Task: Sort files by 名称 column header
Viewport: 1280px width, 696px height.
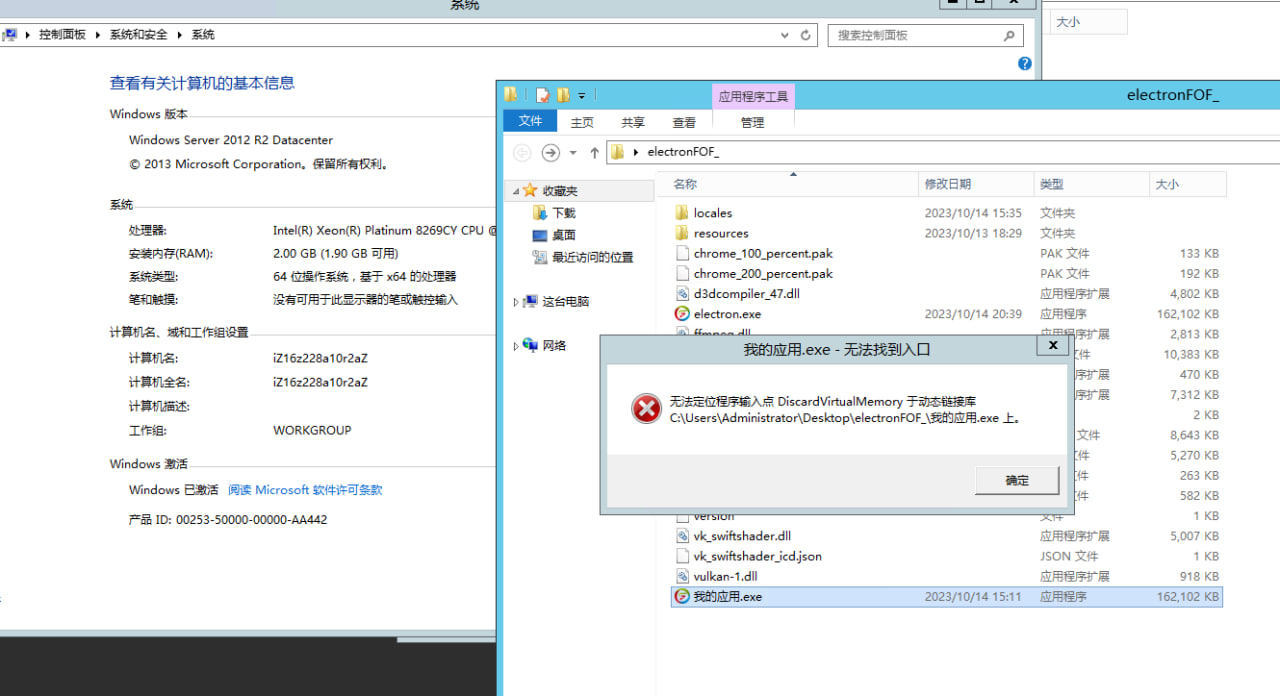Action: click(789, 184)
